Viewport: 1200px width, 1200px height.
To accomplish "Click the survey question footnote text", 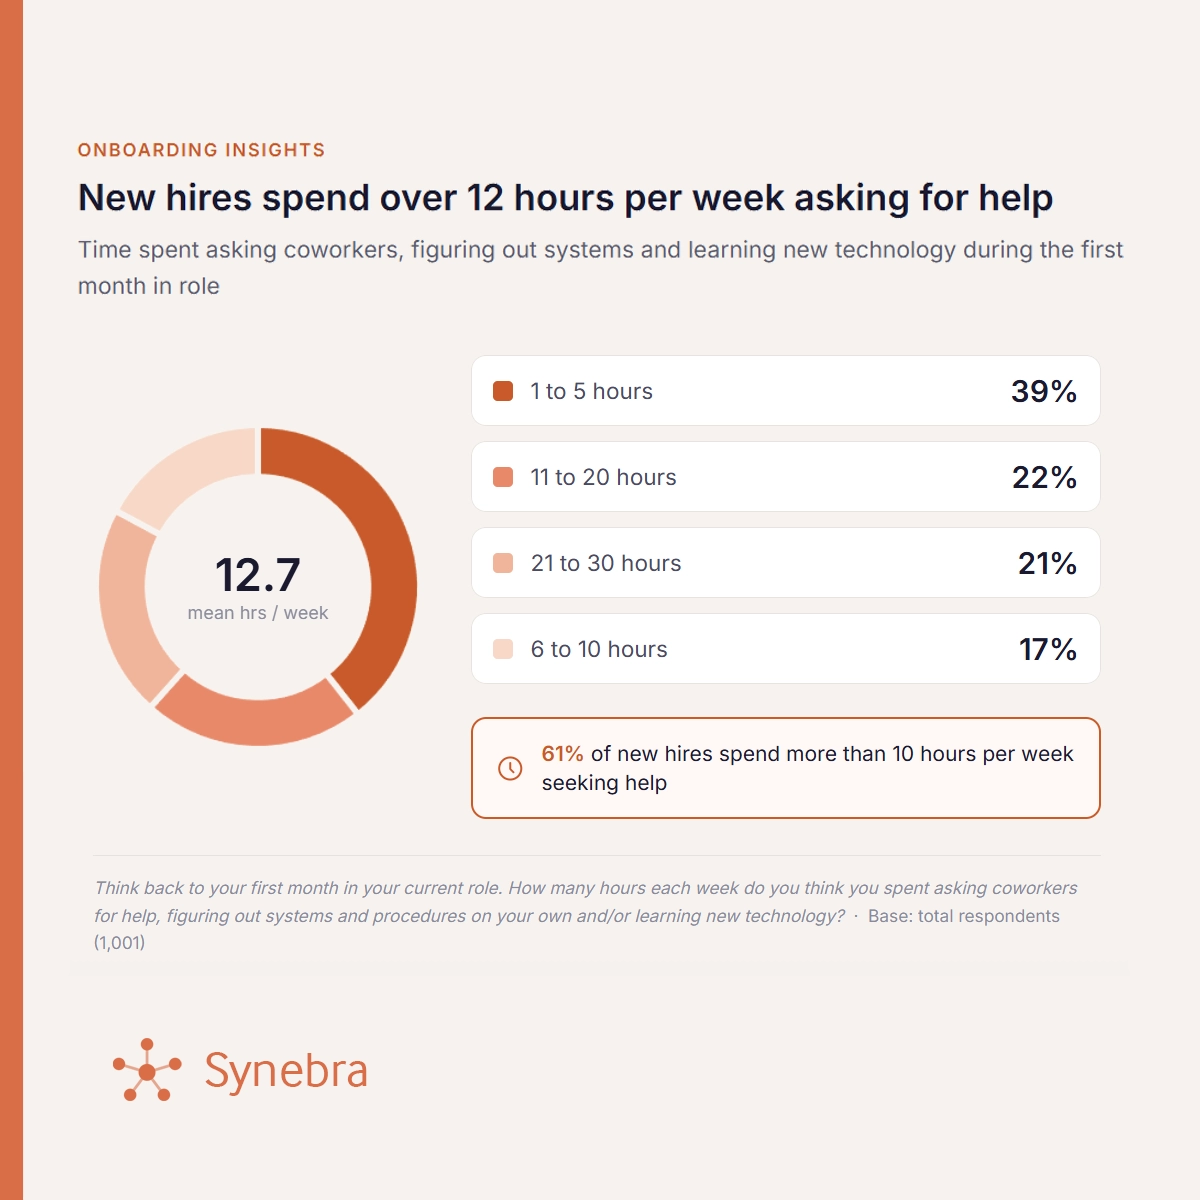I will (x=586, y=915).
